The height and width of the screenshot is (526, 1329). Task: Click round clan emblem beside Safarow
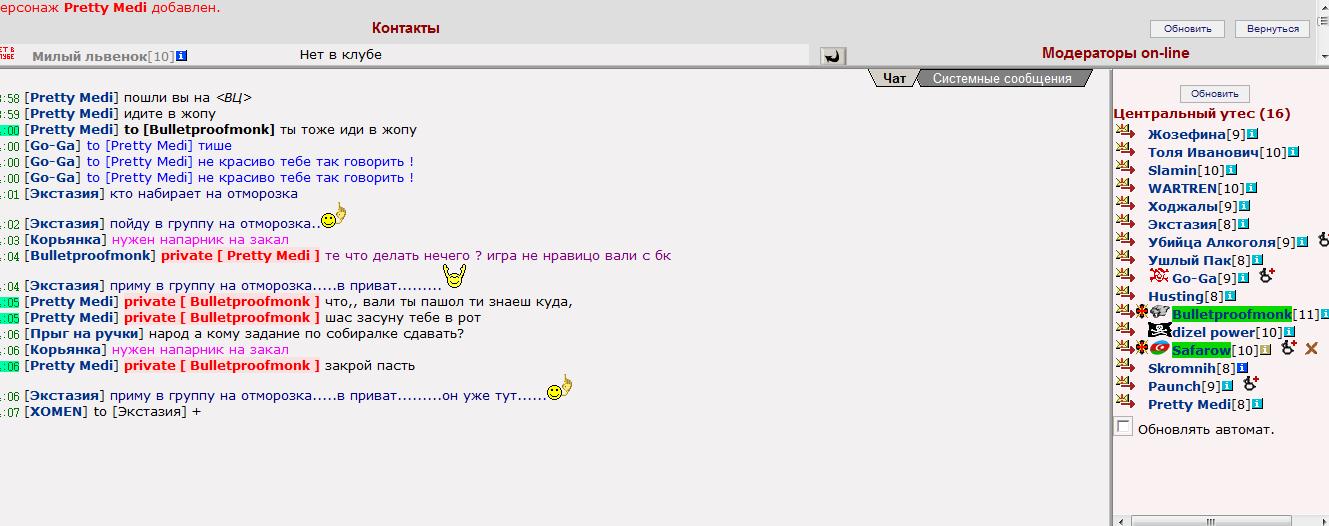(x=1160, y=349)
